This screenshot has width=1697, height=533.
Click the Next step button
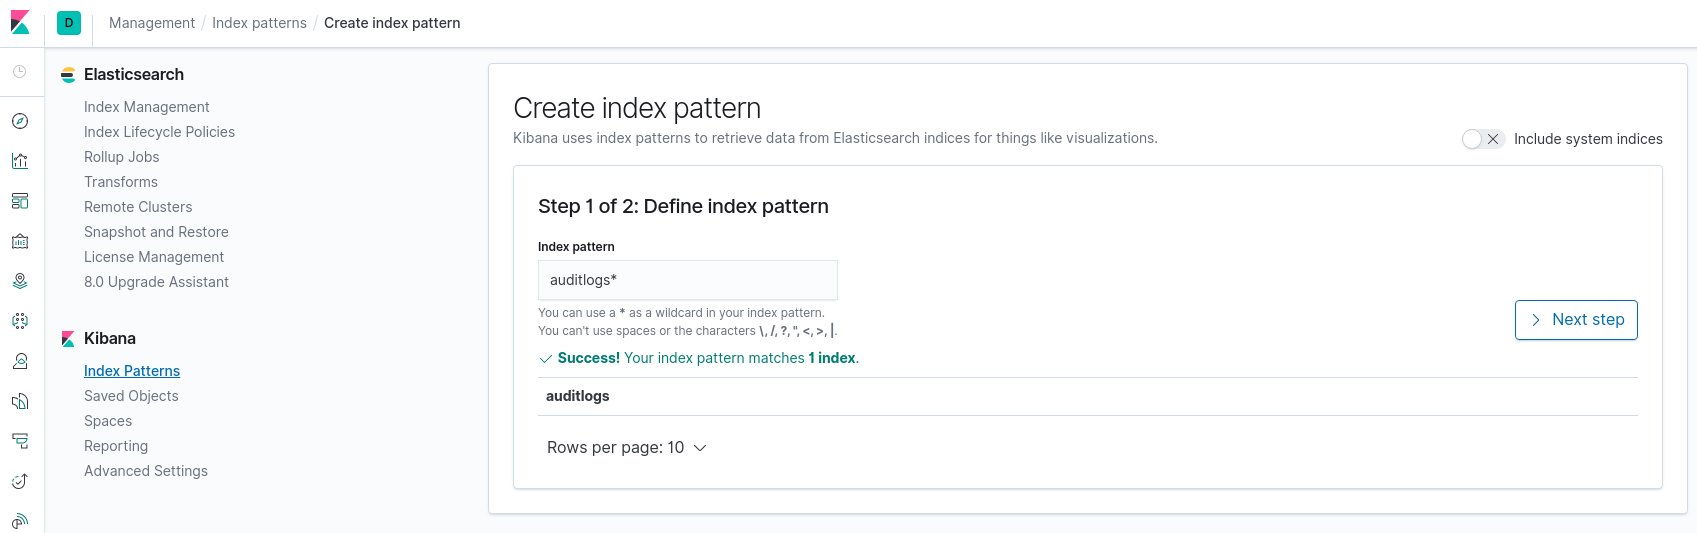coord(1576,320)
